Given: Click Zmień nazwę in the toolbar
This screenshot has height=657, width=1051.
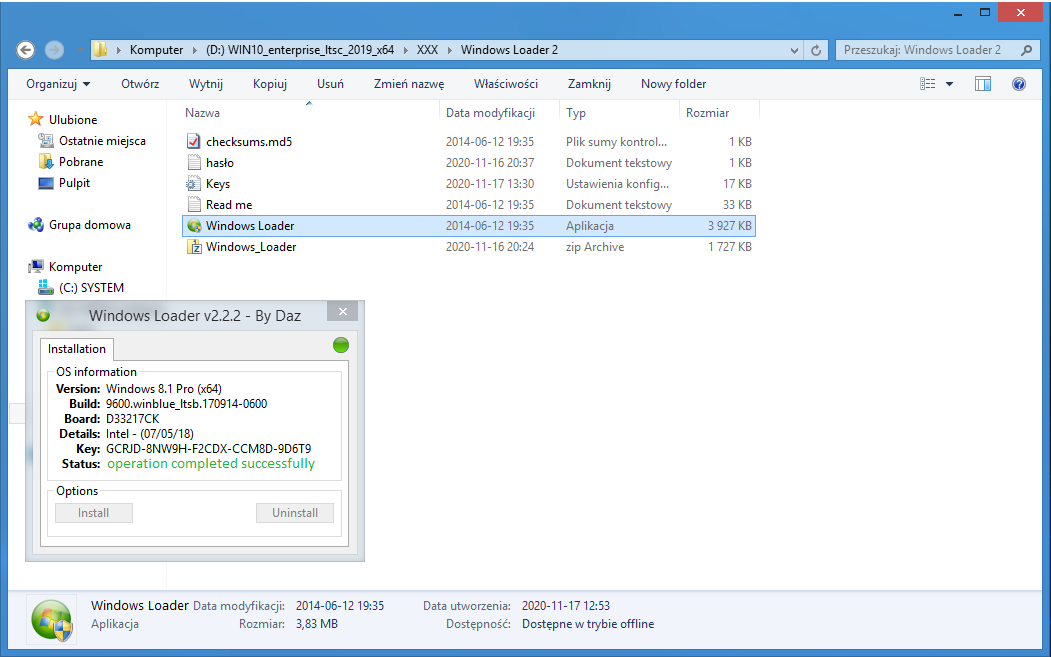Looking at the screenshot, I should coord(409,84).
